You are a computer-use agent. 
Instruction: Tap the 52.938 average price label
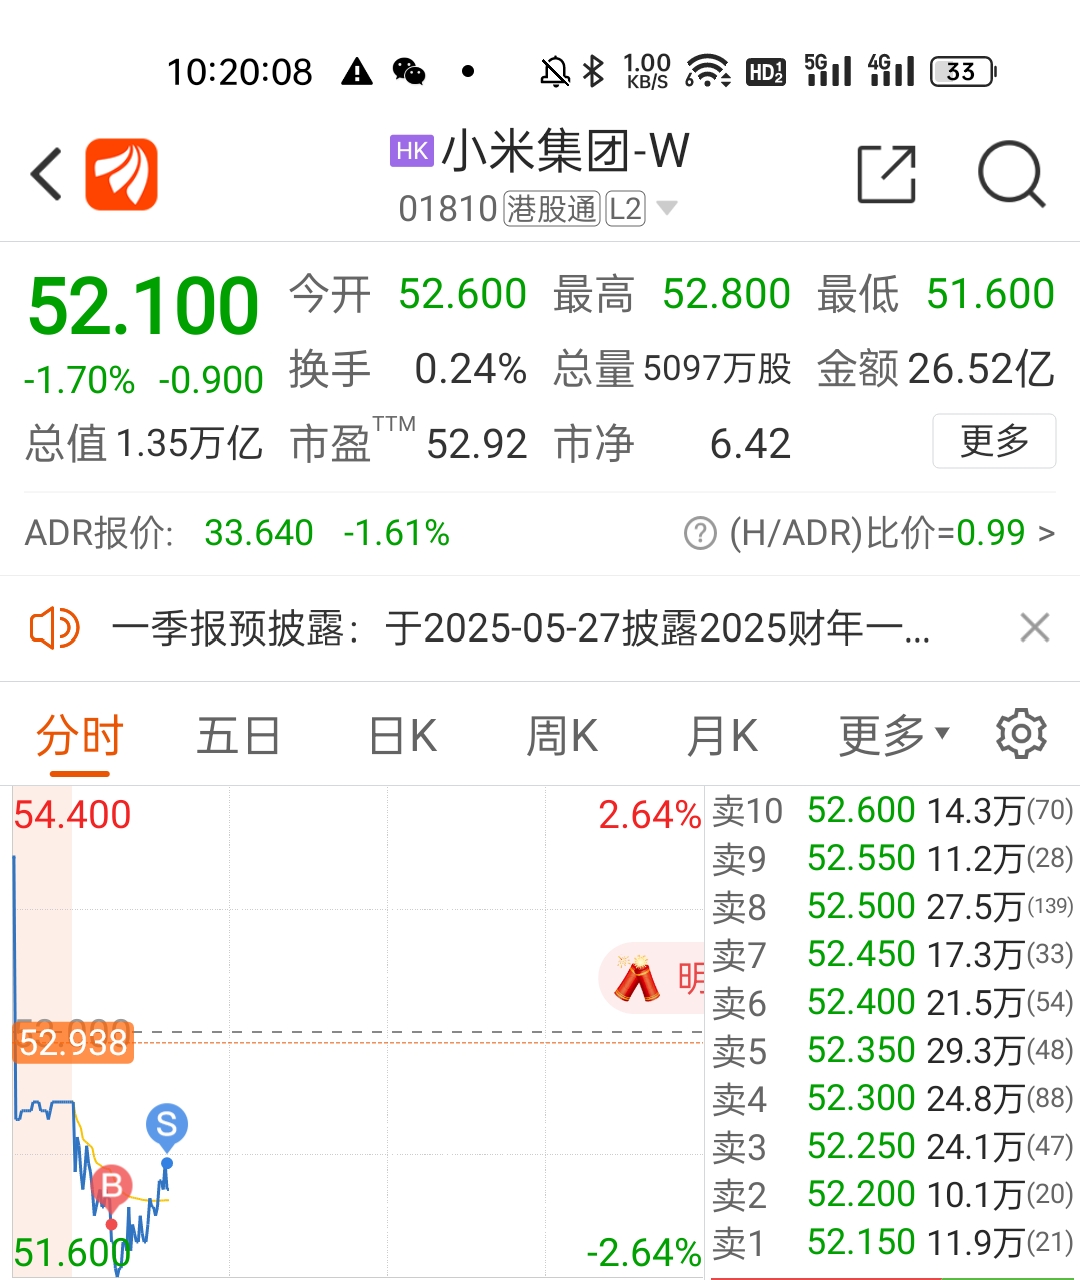pos(74,1043)
